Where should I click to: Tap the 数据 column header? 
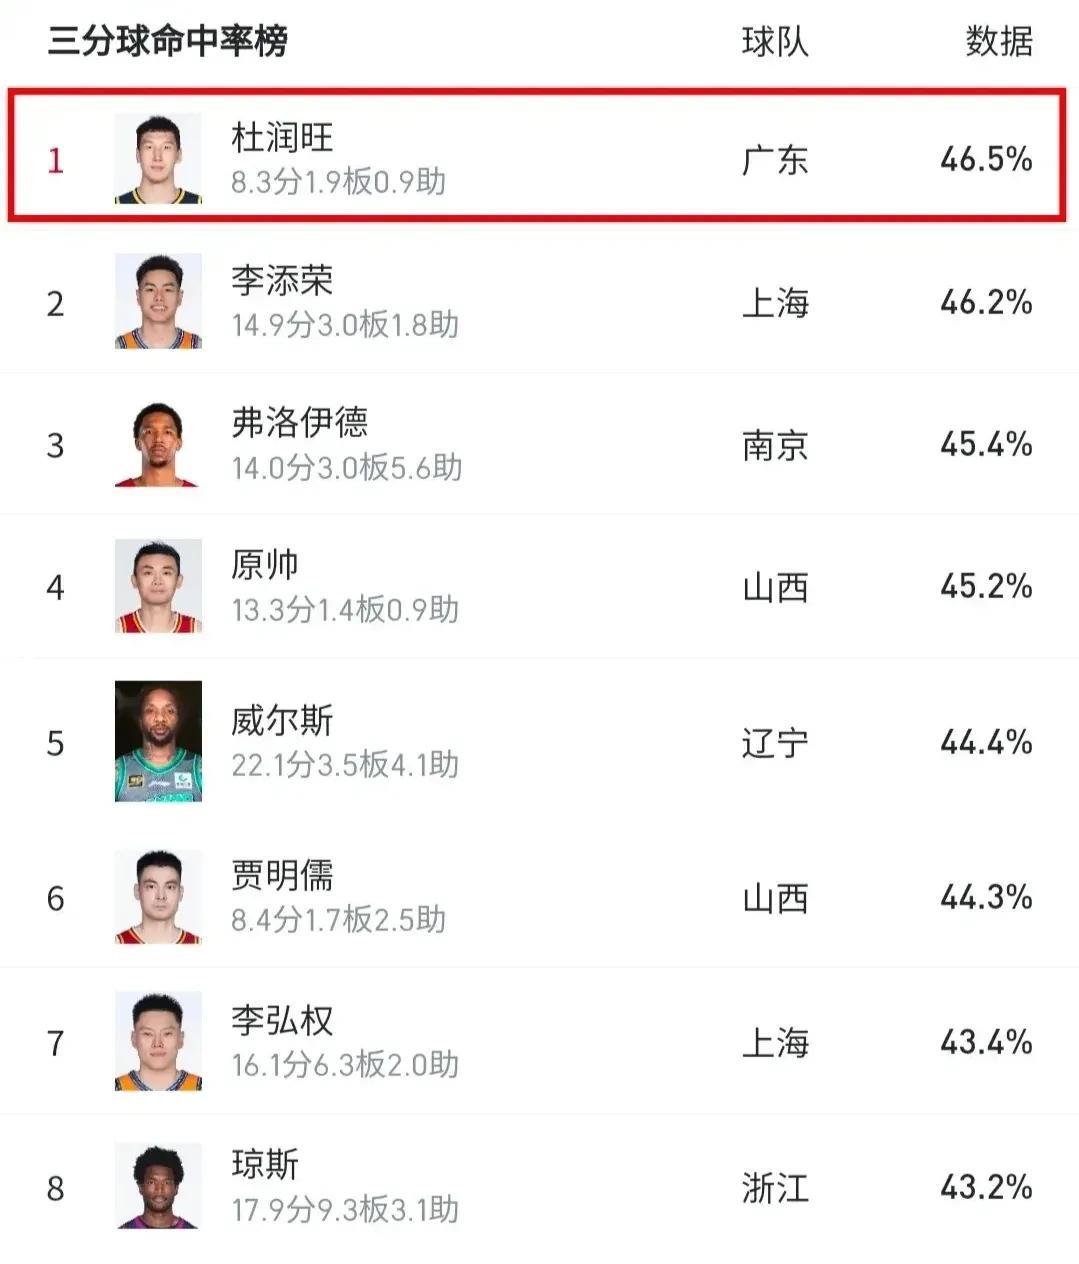click(999, 42)
